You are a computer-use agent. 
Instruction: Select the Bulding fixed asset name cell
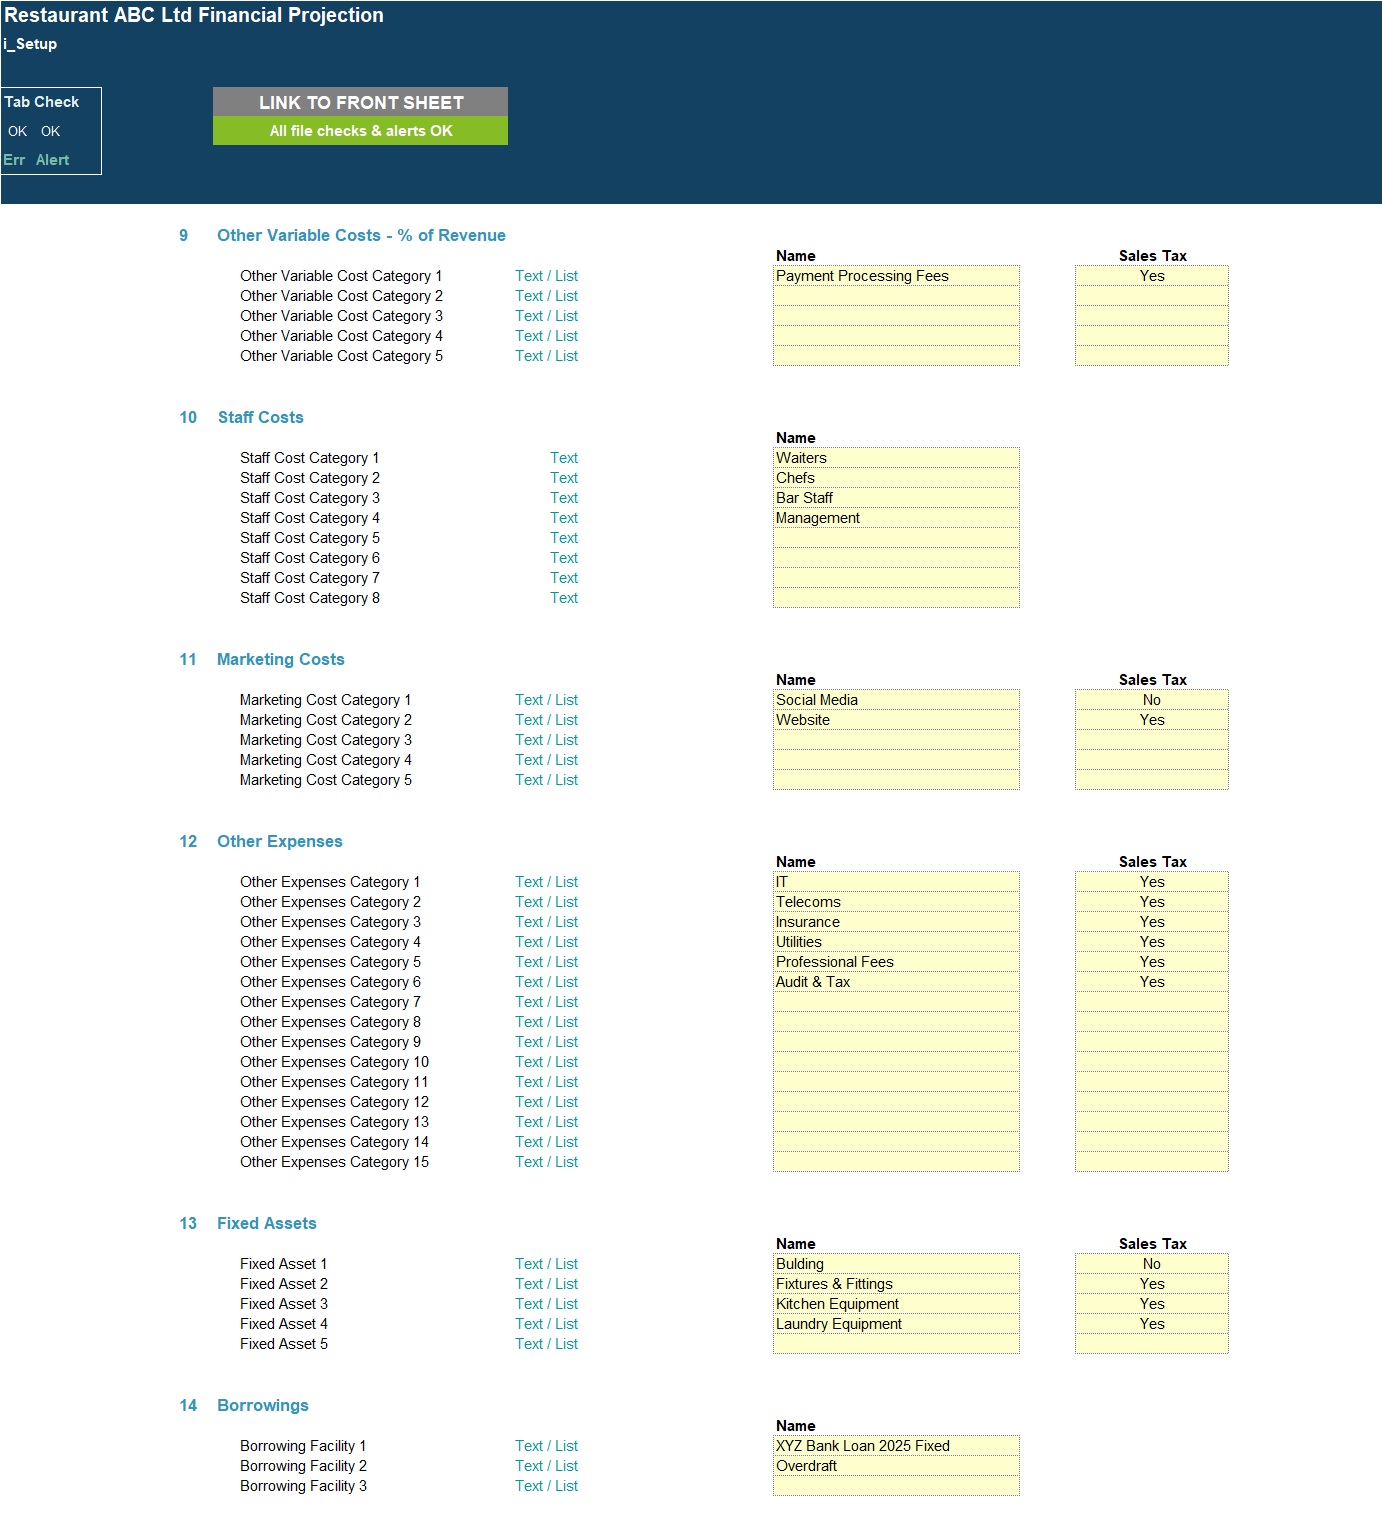(896, 1264)
